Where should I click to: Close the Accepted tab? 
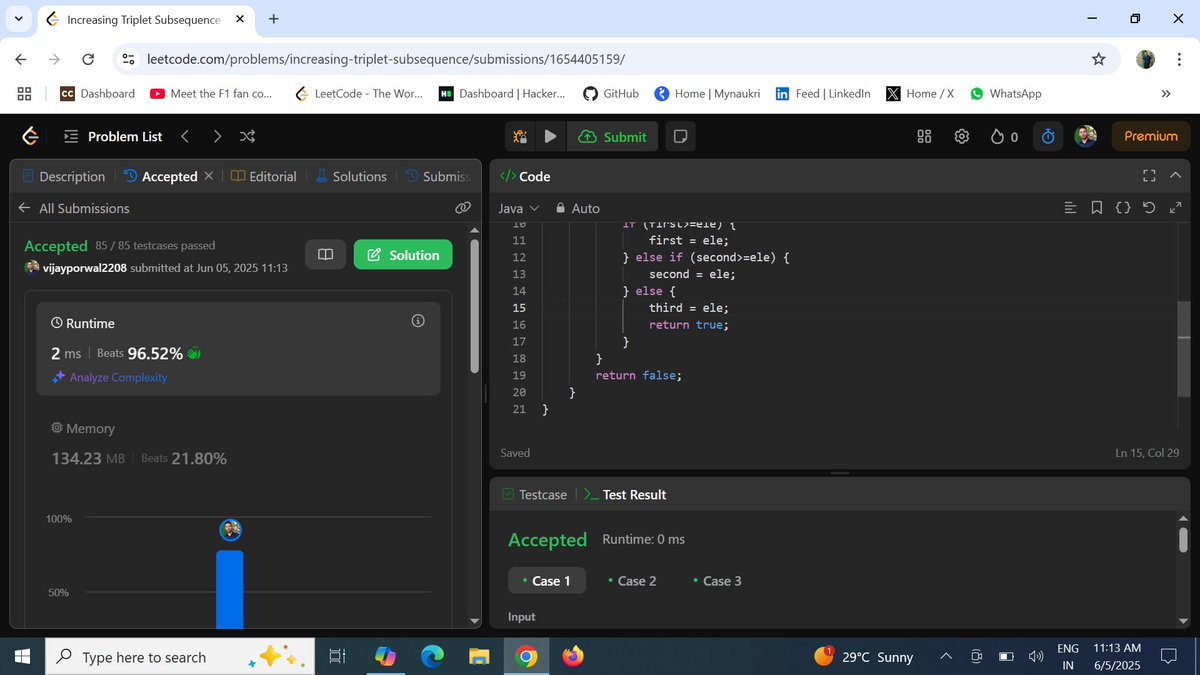208,176
